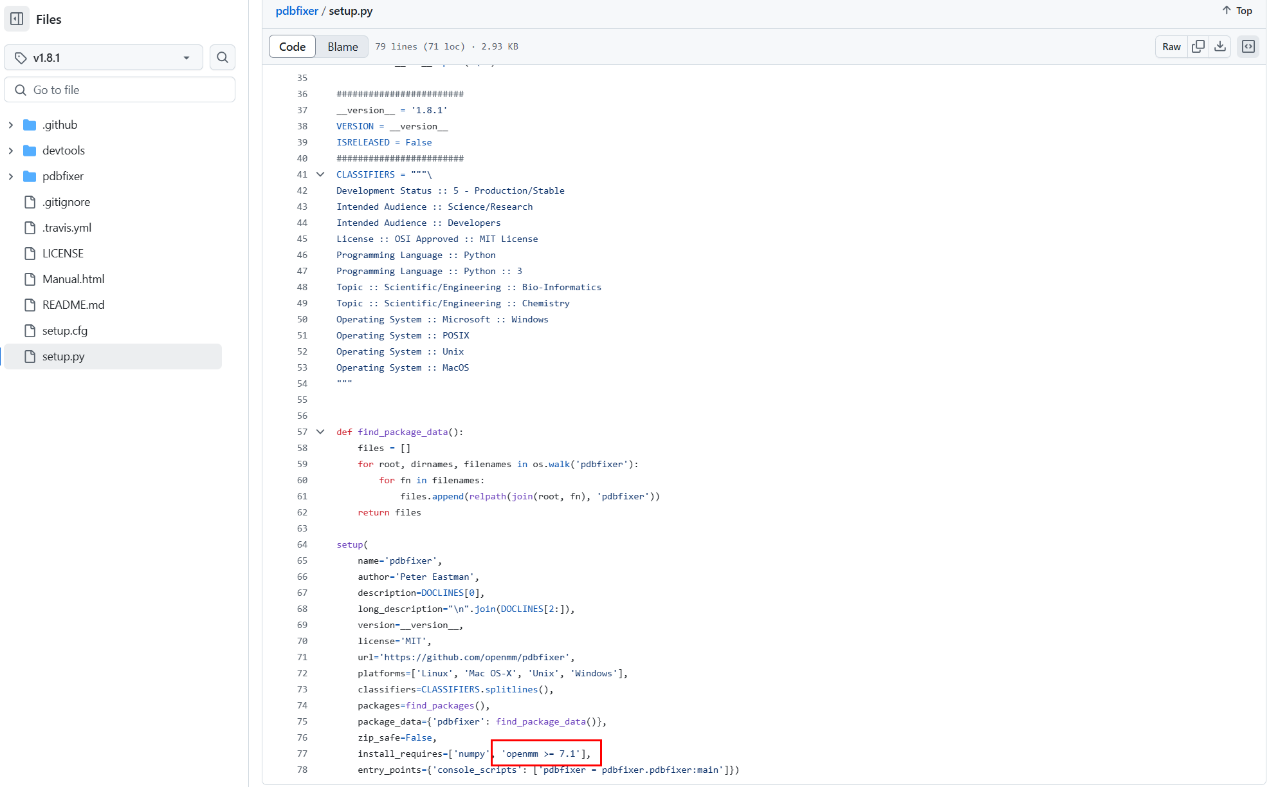Open the code symbols panel
1269x787 pixels.
tap(1247, 46)
